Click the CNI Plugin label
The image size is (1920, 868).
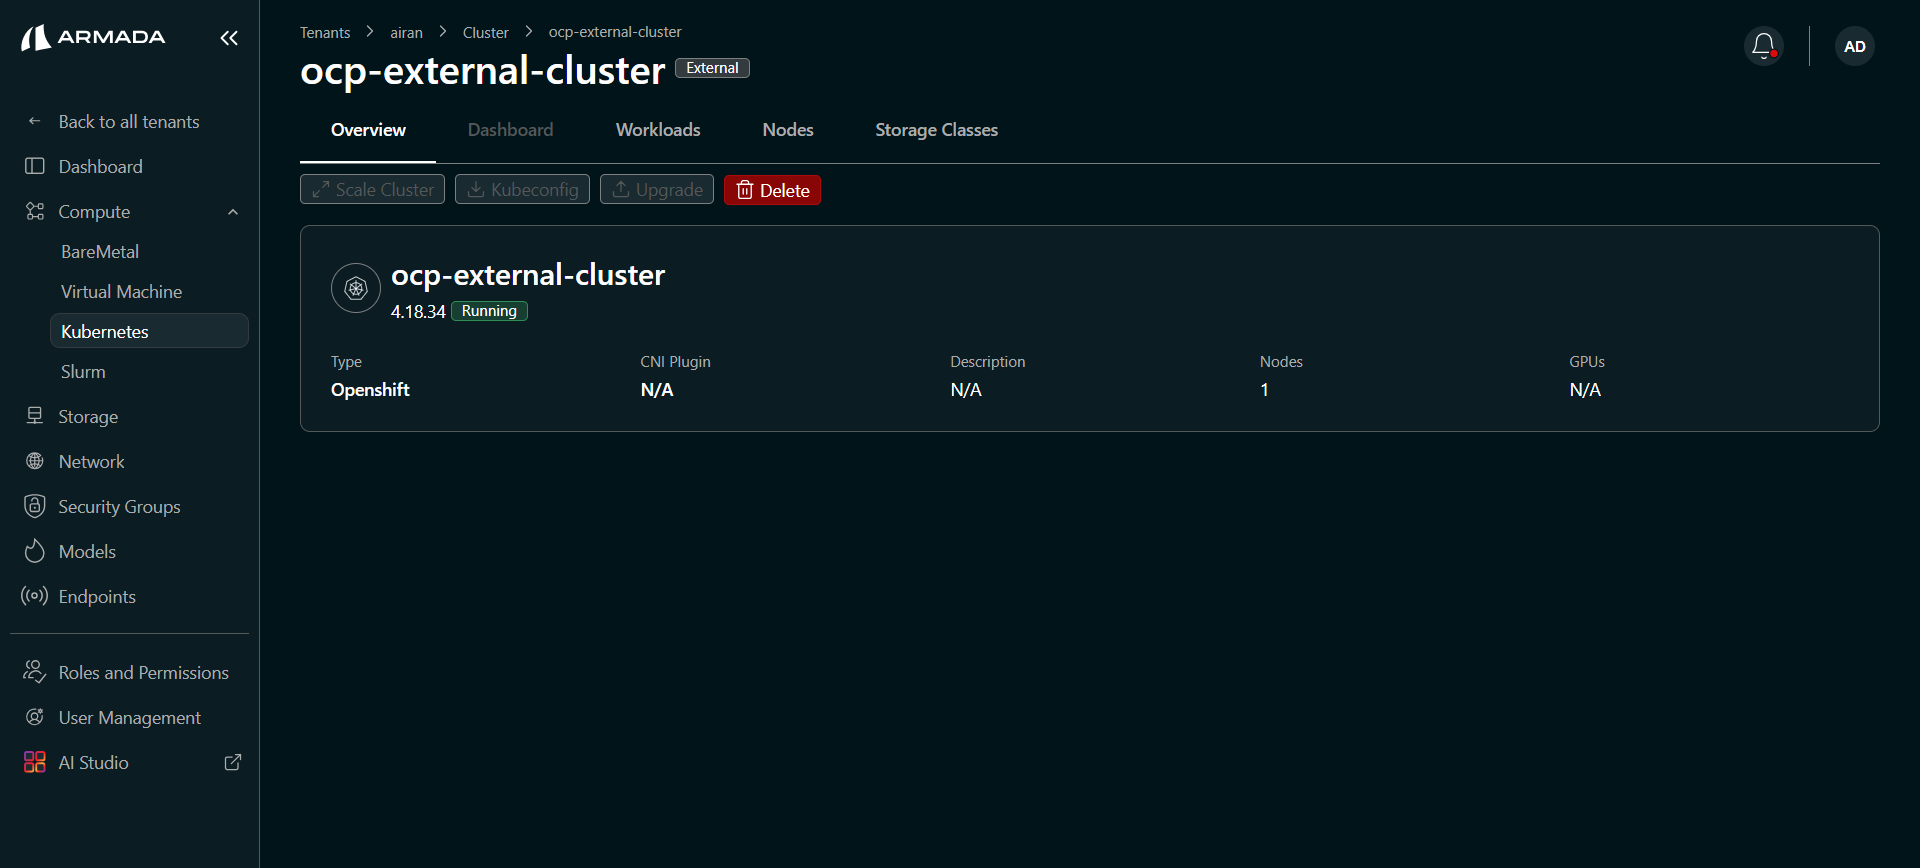point(675,361)
